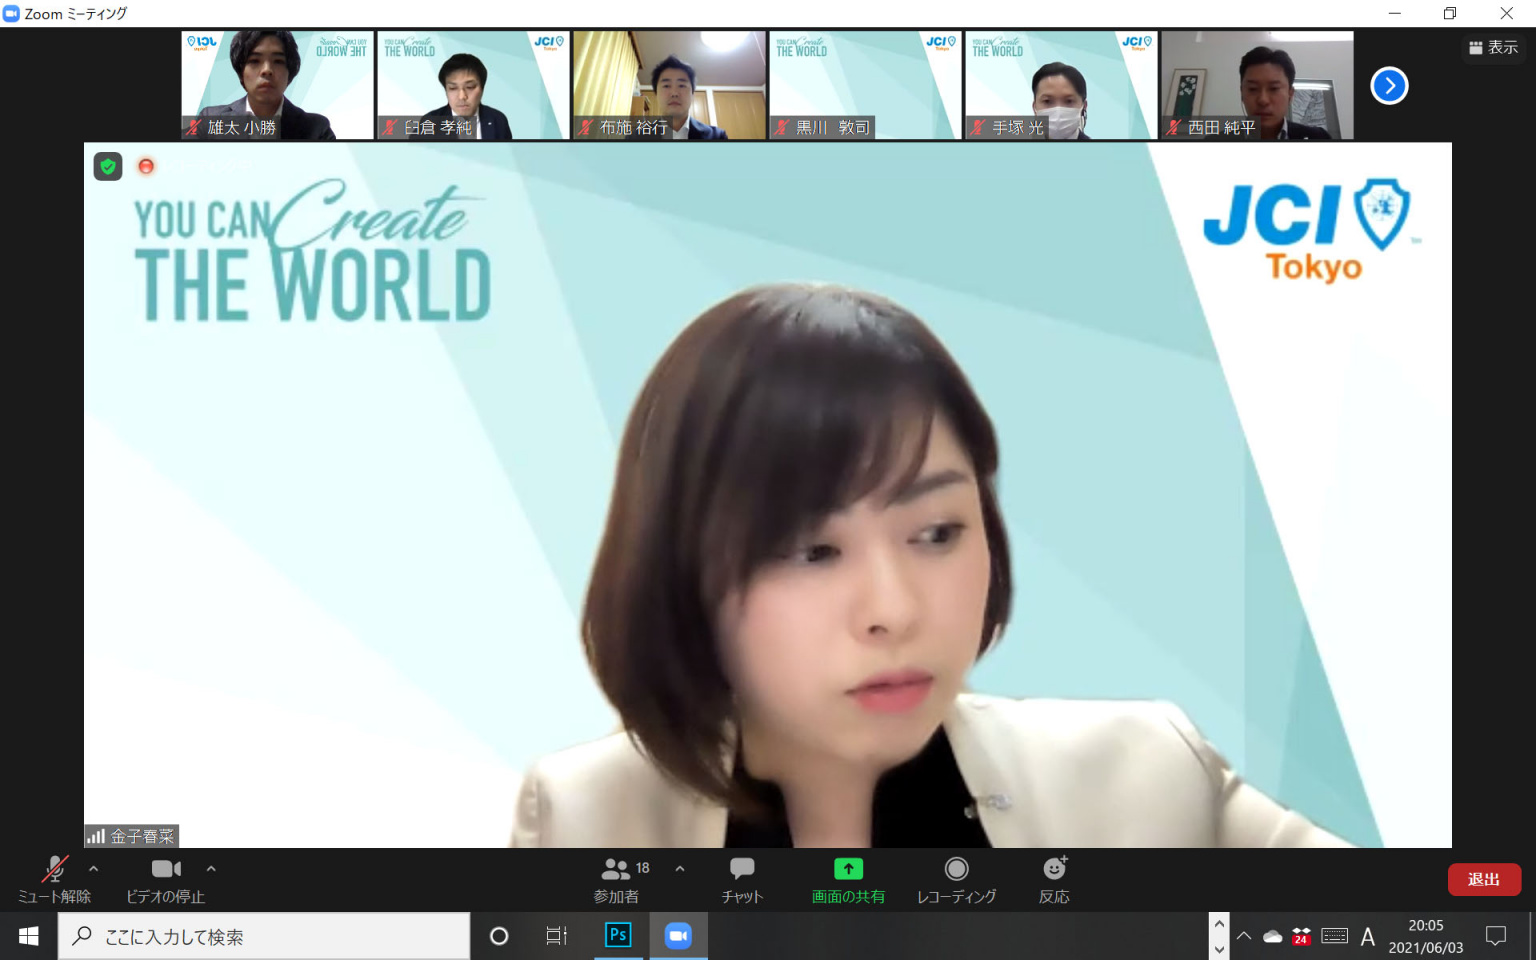Click the green encryption shield icon
Image resolution: width=1536 pixels, height=960 pixels.
tap(108, 166)
